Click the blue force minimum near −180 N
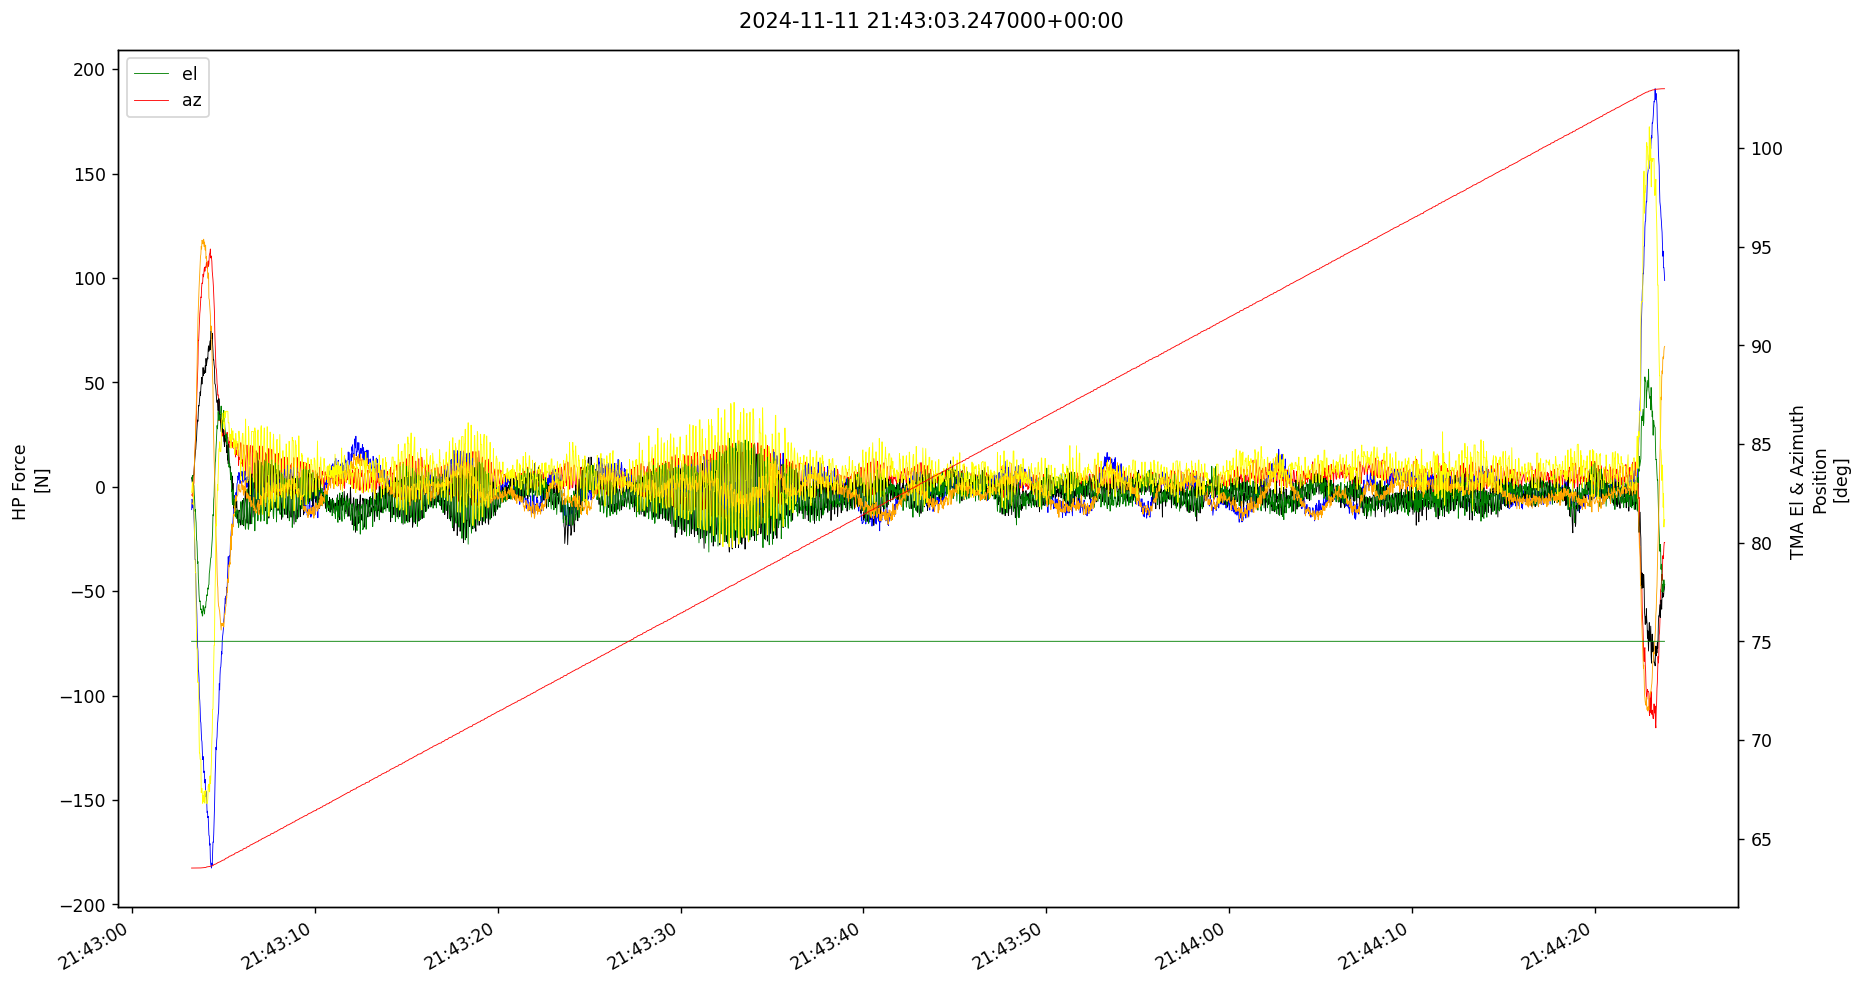Viewport: 1862px width, 986px height. click(x=211, y=864)
